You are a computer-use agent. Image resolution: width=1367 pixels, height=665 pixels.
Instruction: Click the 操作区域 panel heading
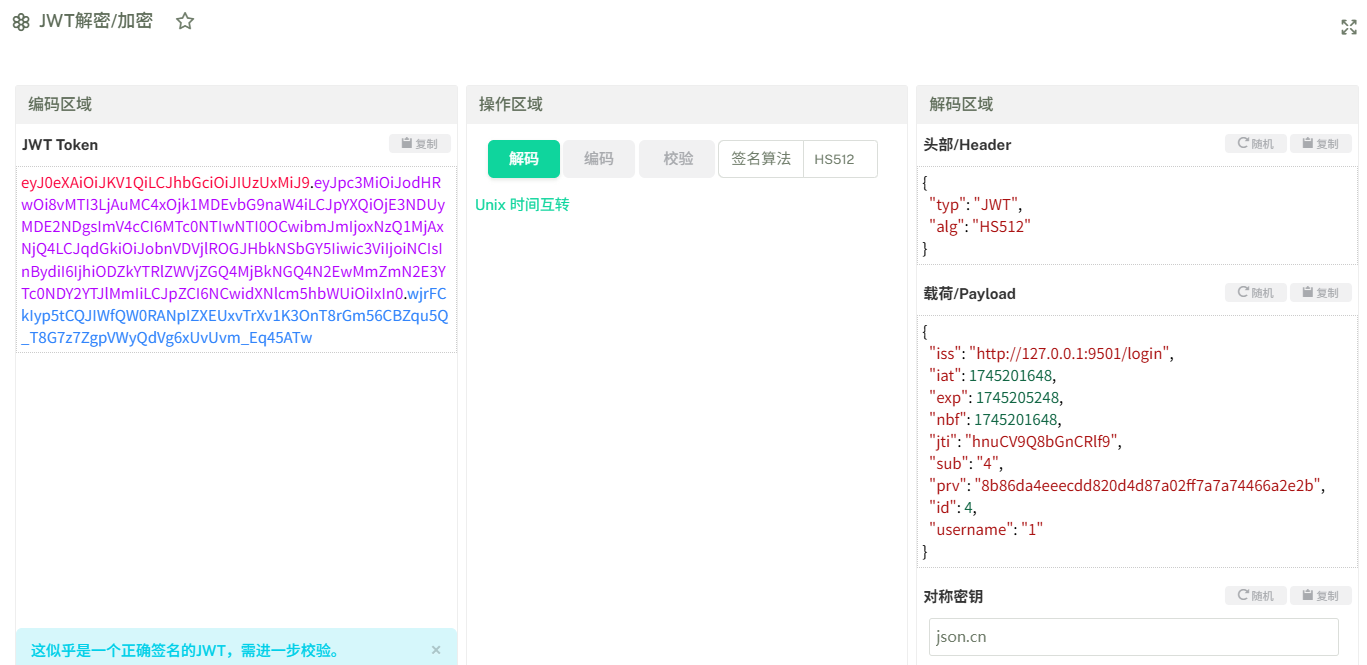[x=511, y=104]
